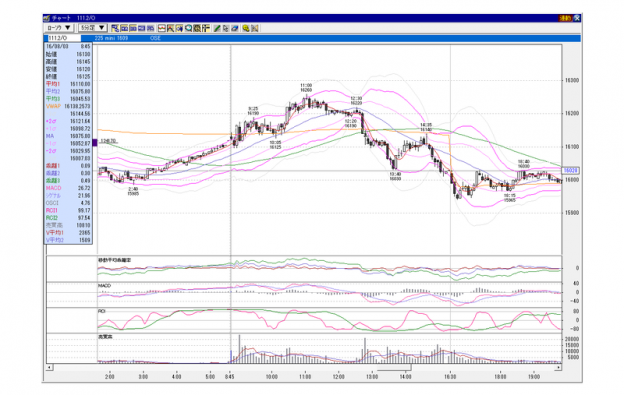Click the purple price marker on chart left edge
This screenshot has width=624, height=395.
pos(95,142)
